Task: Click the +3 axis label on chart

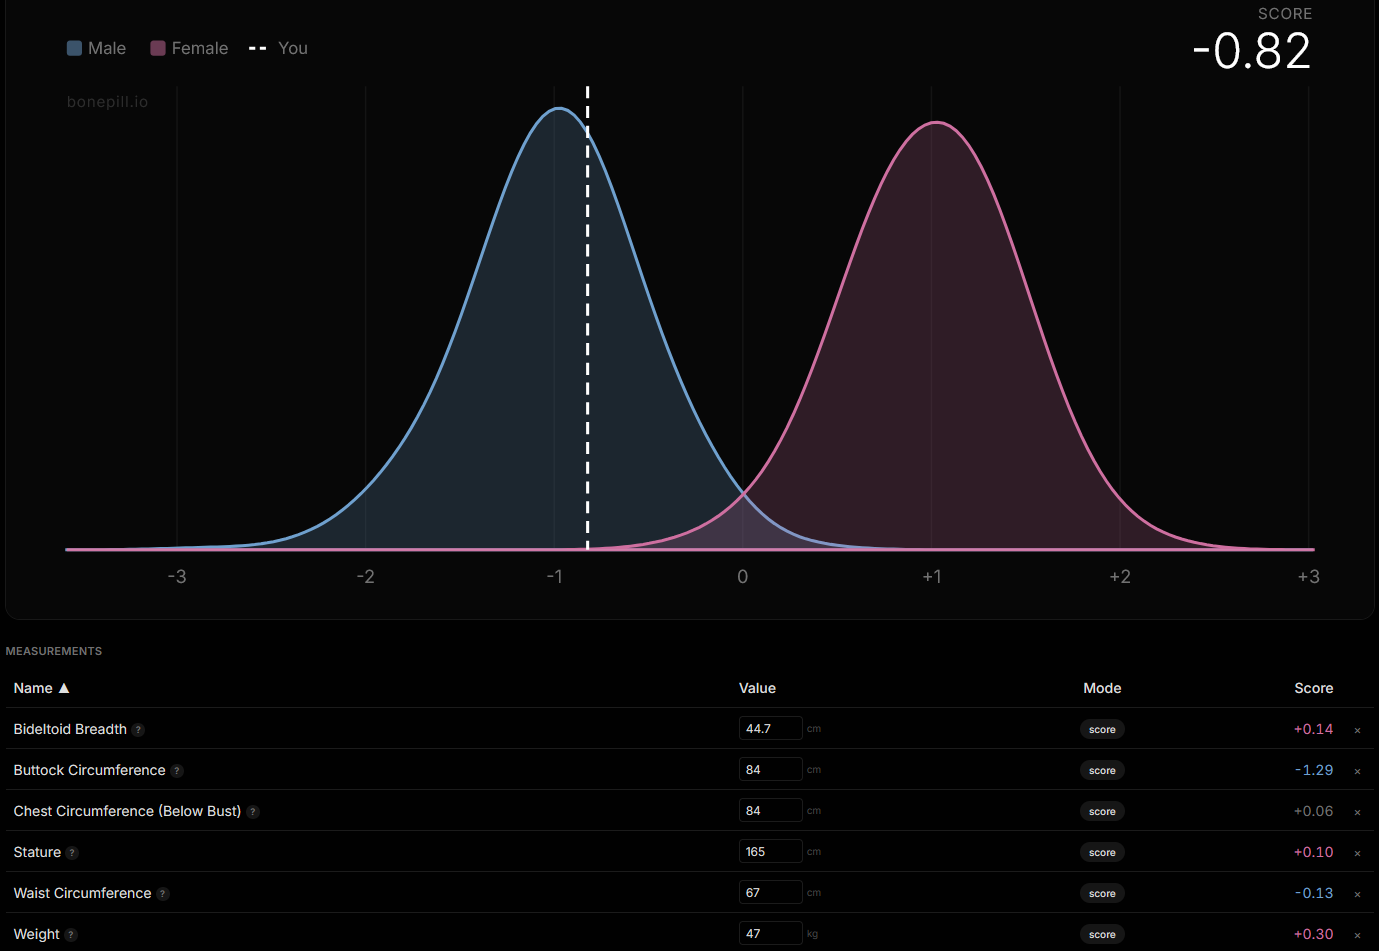Action: (x=1308, y=577)
